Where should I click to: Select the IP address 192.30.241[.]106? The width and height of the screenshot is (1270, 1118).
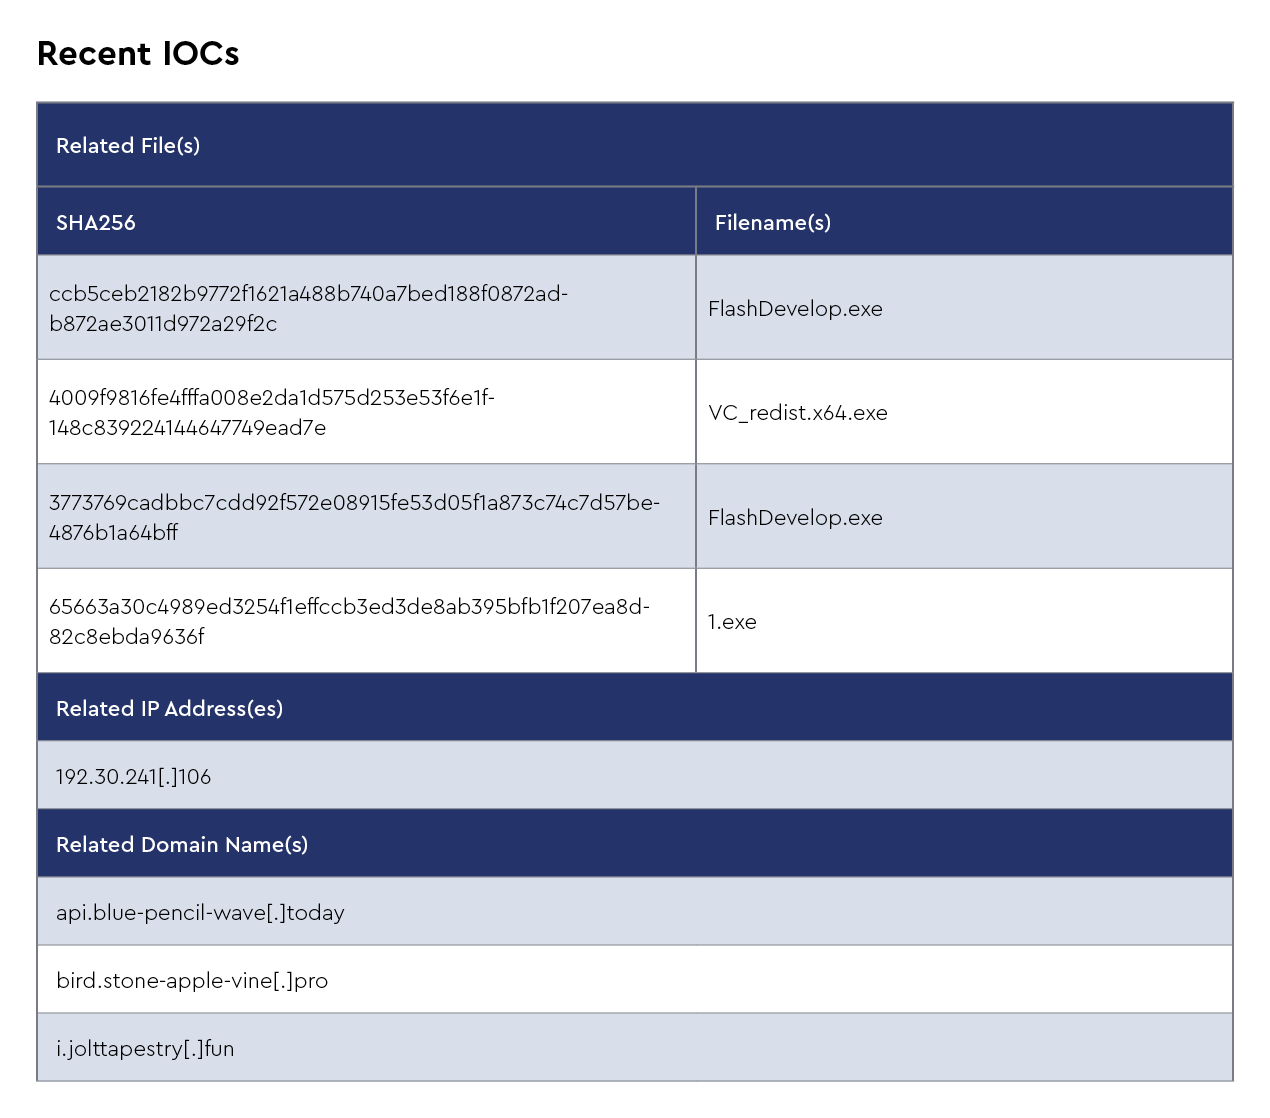[x=134, y=777]
